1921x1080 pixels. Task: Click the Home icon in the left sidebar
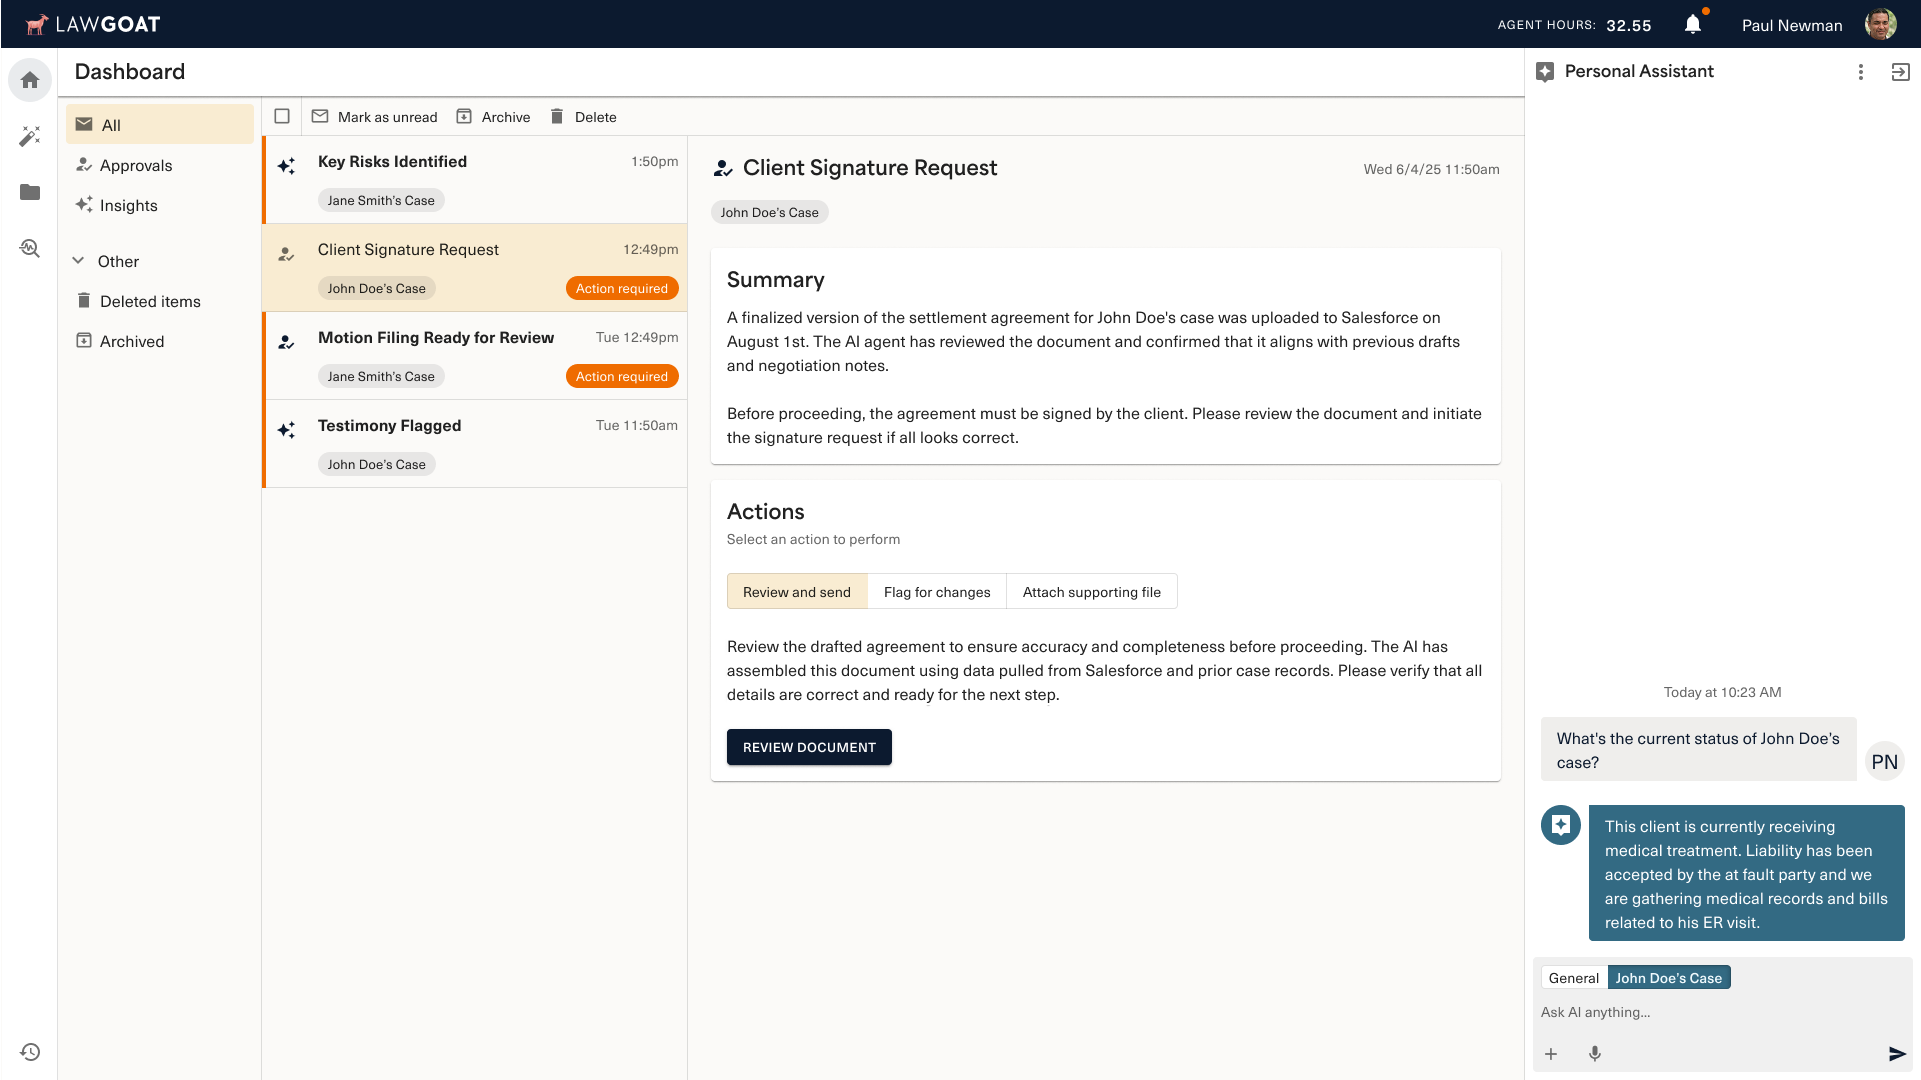(29, 79)
